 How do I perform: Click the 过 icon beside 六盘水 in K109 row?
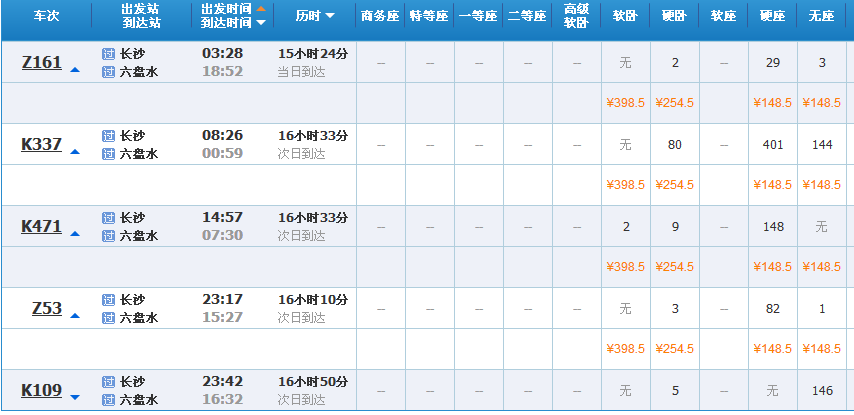pyautogui.click(x=108, y=400)
